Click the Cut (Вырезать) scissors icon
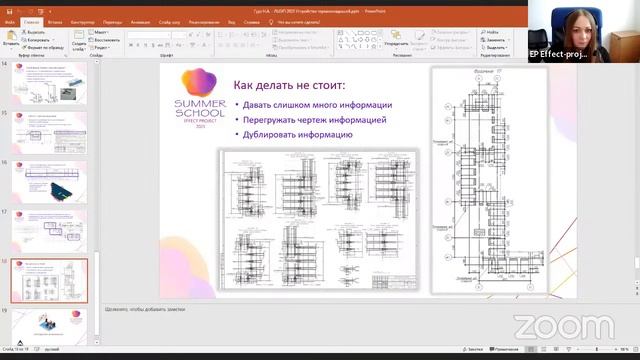Viewport: 640px width, 360px height. (24, 32)
